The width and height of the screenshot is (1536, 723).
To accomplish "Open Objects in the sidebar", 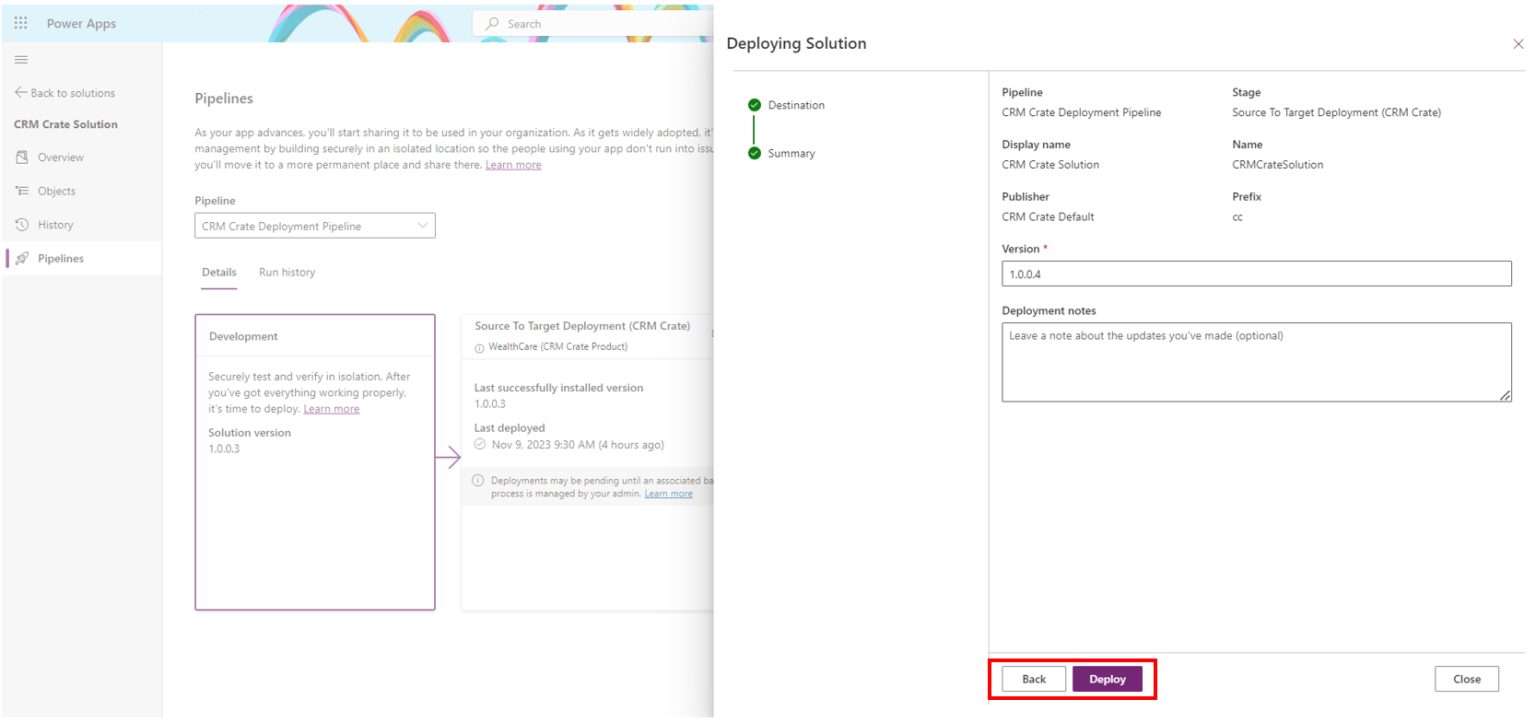I will 56,191.
